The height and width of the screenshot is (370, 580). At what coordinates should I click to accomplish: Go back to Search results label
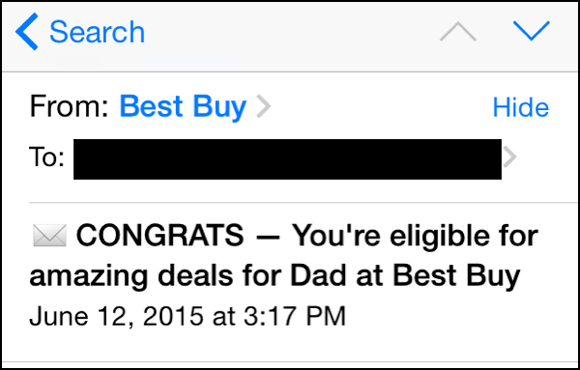(x=97, y=32)
